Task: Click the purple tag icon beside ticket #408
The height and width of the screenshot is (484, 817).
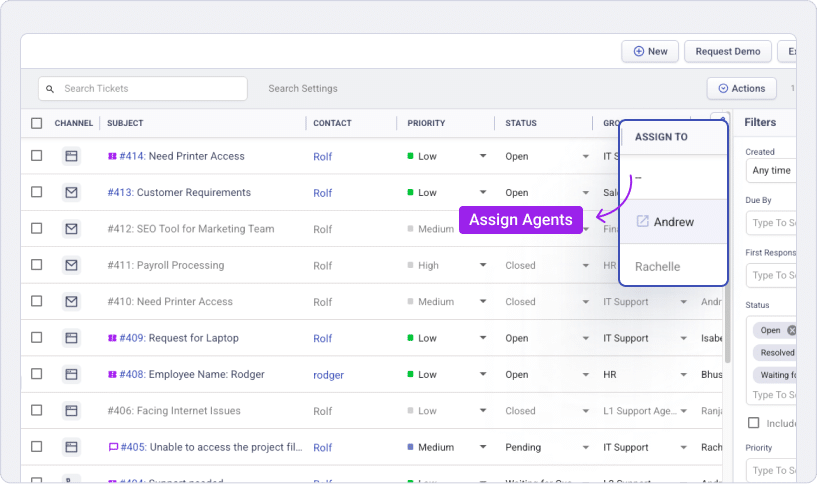Action: pos(112,374)
